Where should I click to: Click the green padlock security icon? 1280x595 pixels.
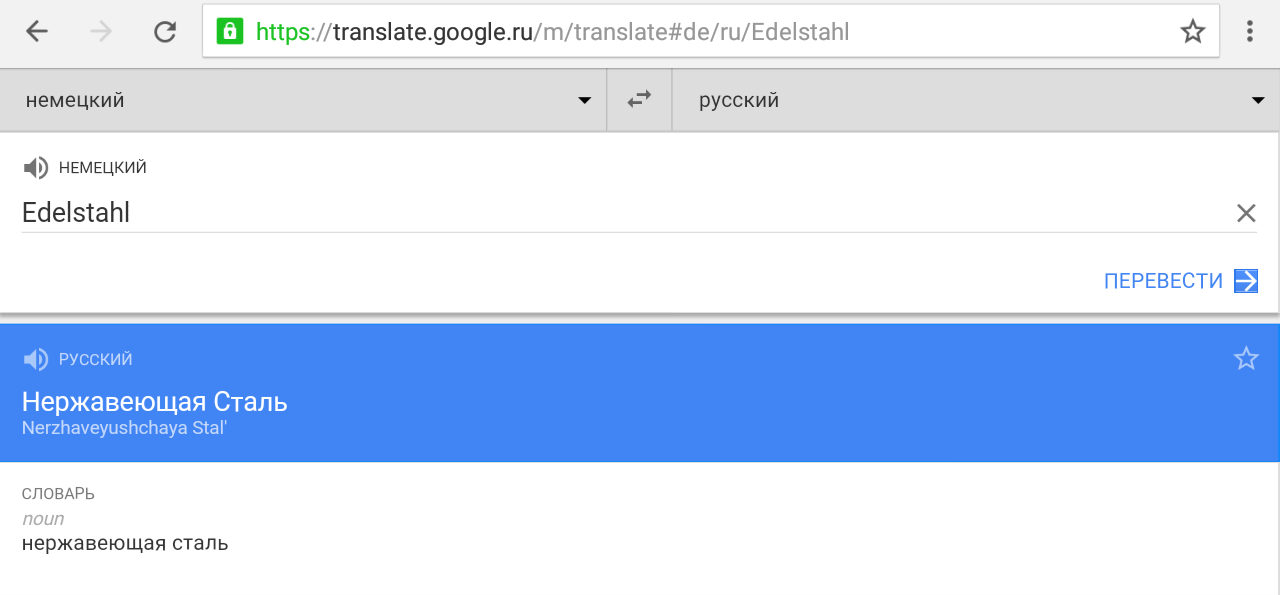[x=230, y=32]
